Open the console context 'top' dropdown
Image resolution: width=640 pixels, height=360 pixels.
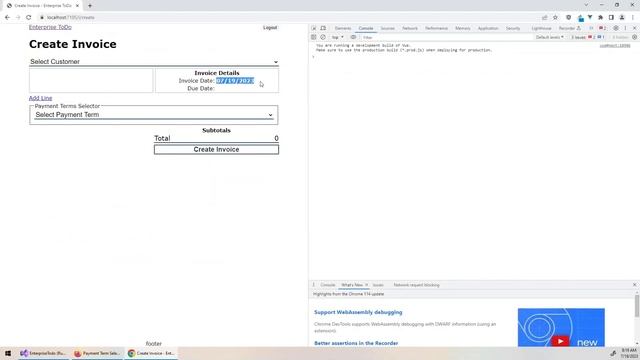coord(337,37)
